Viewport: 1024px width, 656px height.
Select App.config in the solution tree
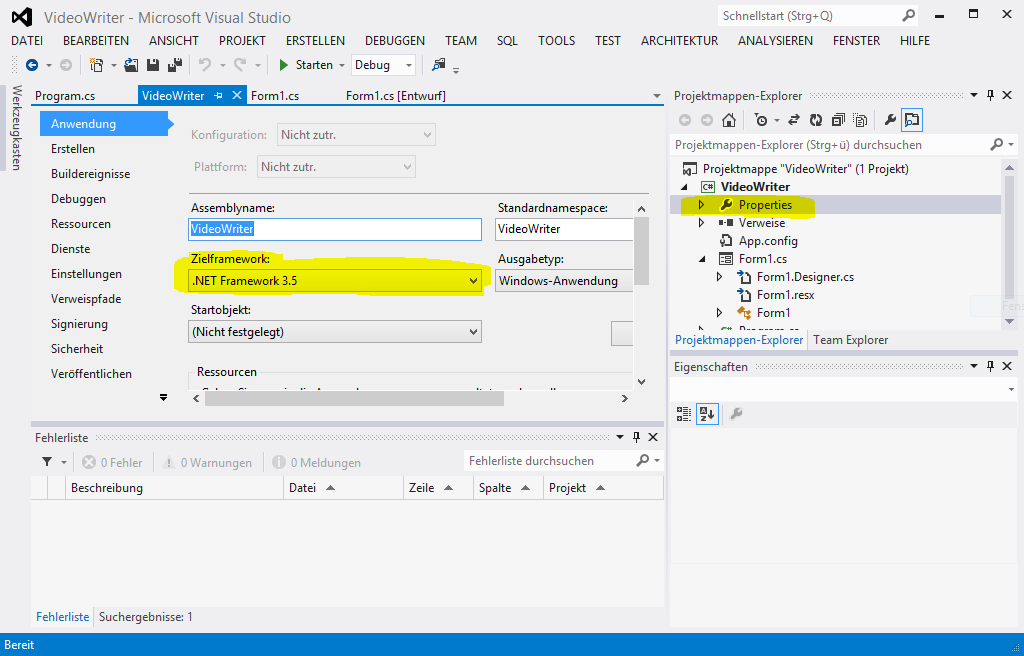(768, 241)
